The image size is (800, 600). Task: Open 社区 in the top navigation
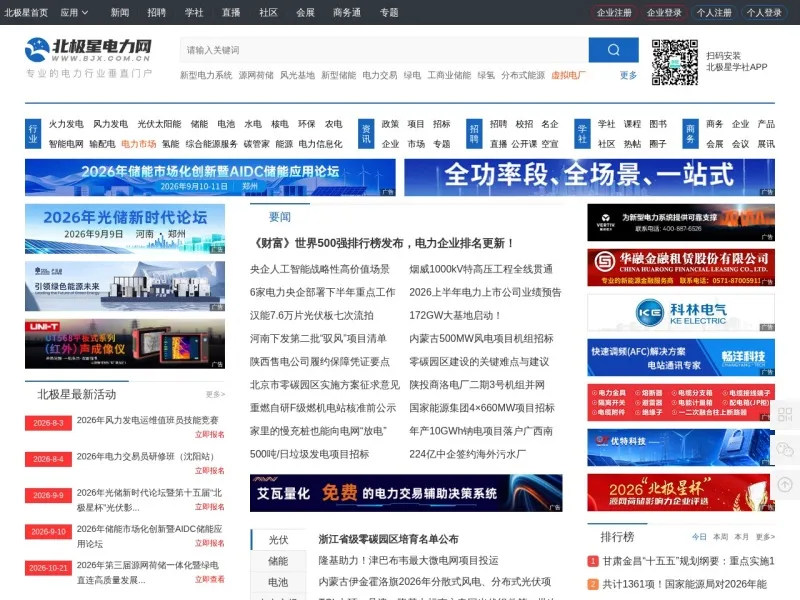tap(268, 12)
